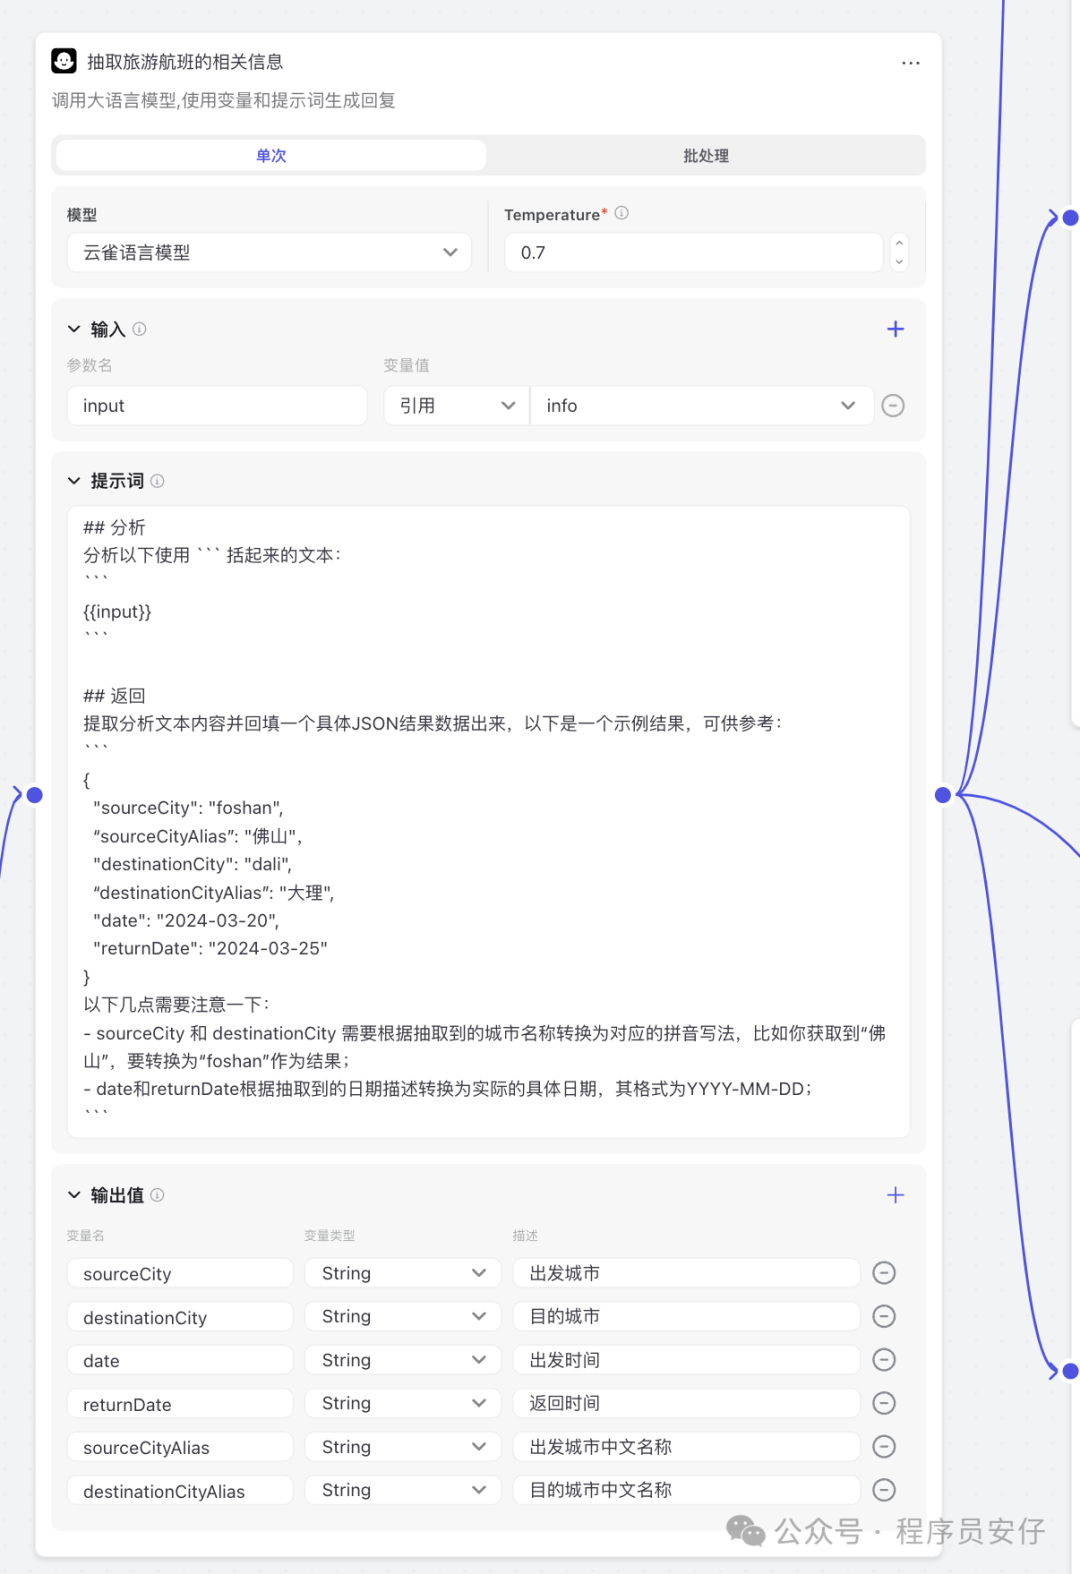Image resolution: width=1080 pixels, height=1574 pixels.
Task: Click the lower right connected node port
Action: click(1070, 1371)
